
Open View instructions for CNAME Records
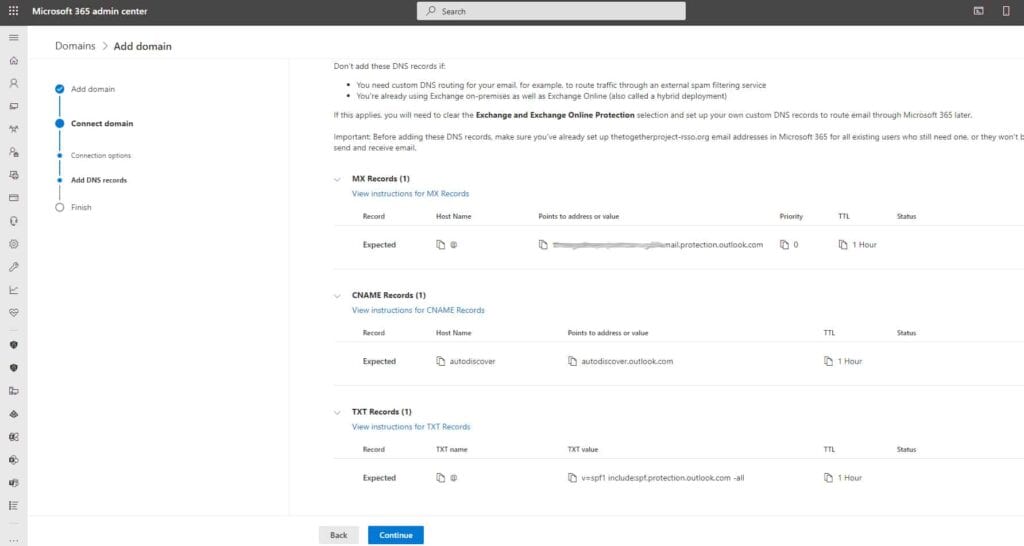click(x=418, y=310)
